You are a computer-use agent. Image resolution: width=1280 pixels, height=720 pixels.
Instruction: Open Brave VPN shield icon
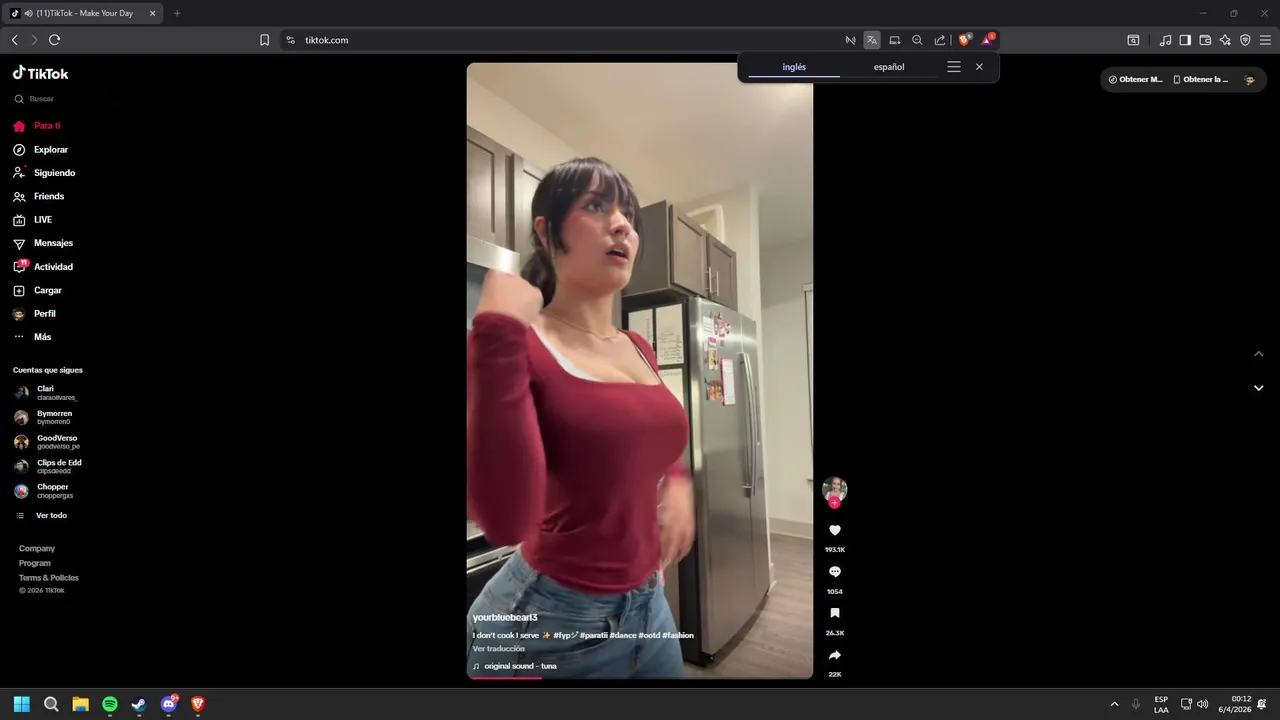(1245, 40)
